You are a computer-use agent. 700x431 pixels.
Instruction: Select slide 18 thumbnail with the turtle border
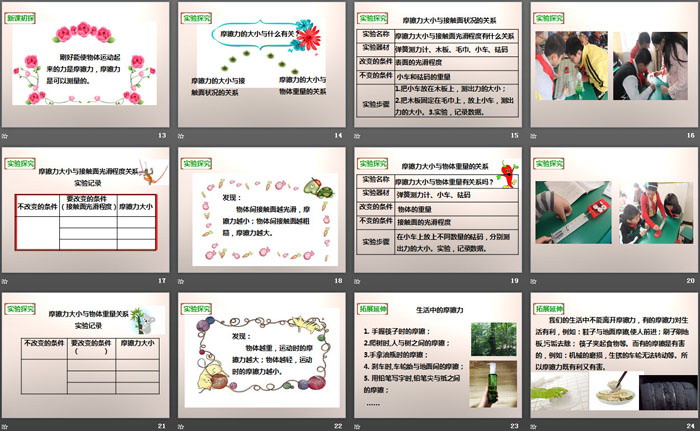point(262,210)
